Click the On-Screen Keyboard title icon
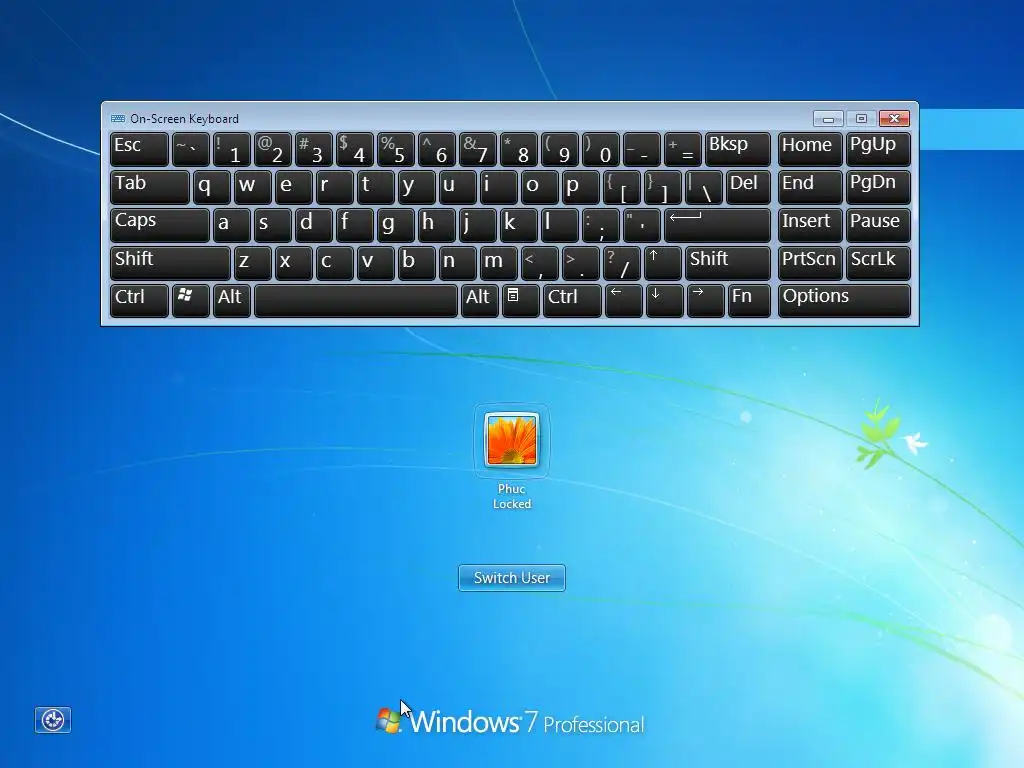Screen dimensions: 1024x768 [x=118, y=118]
